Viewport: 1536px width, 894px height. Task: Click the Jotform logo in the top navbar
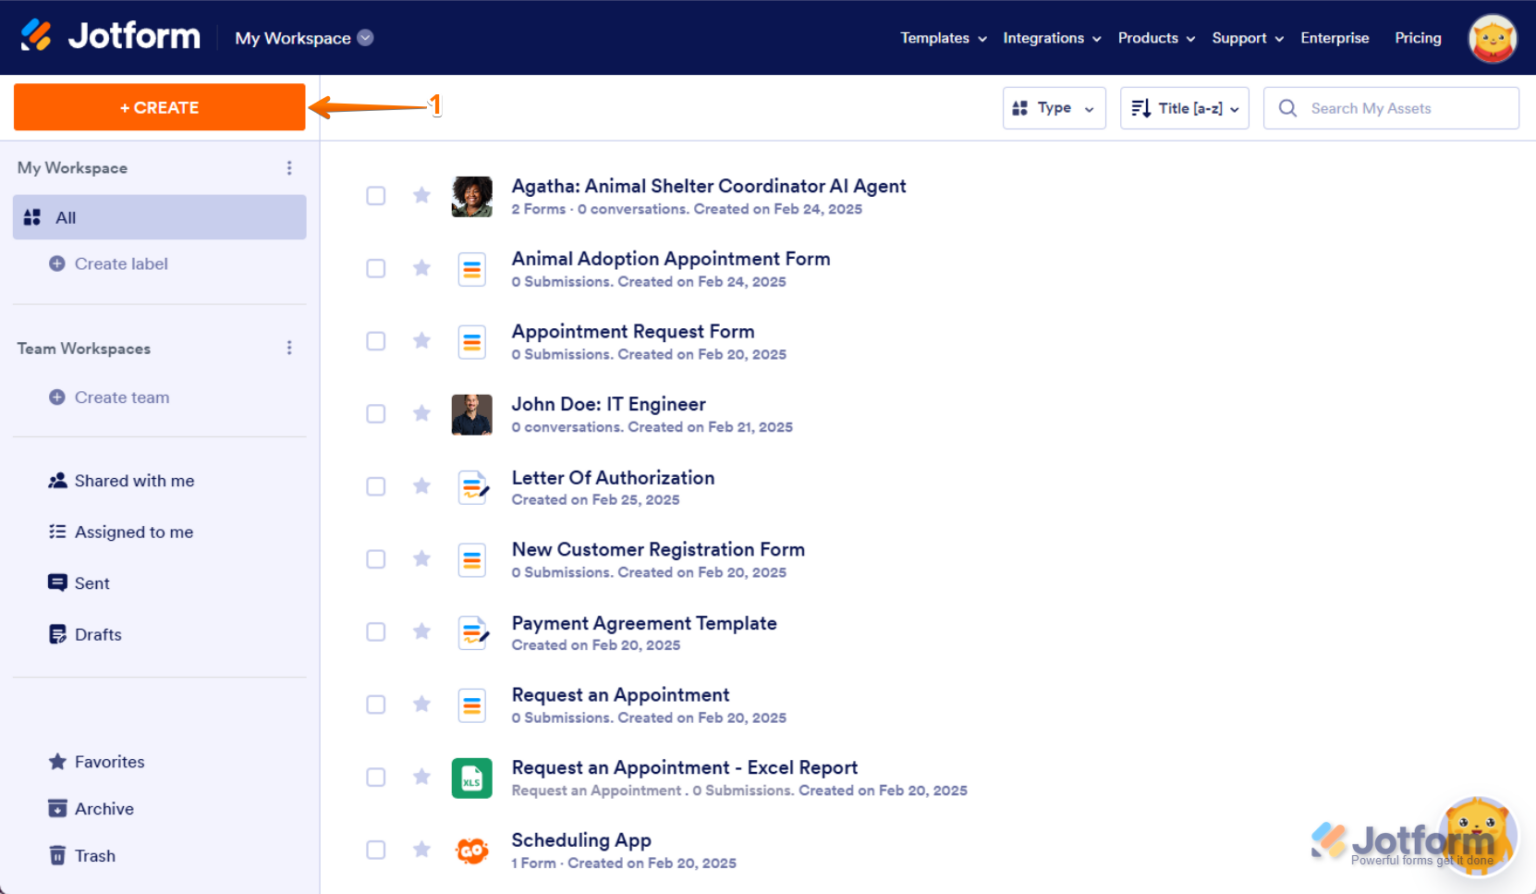(x=110, y=36)
